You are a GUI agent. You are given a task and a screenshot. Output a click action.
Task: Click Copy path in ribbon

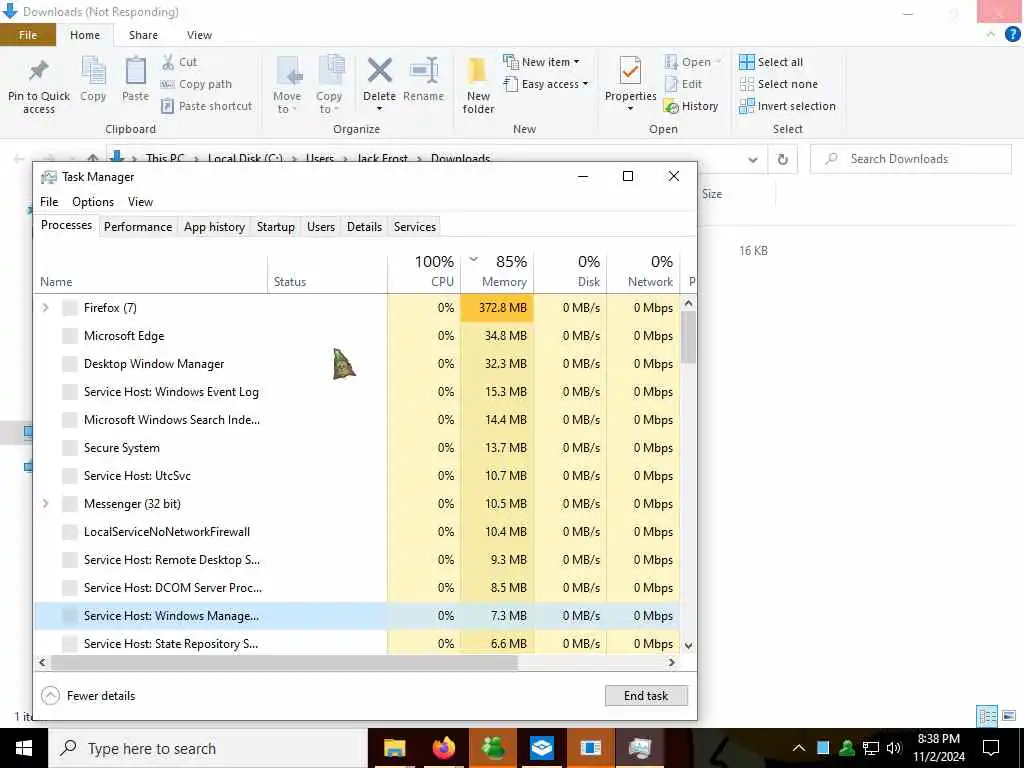pyautogui.click(x=196, y=84)
